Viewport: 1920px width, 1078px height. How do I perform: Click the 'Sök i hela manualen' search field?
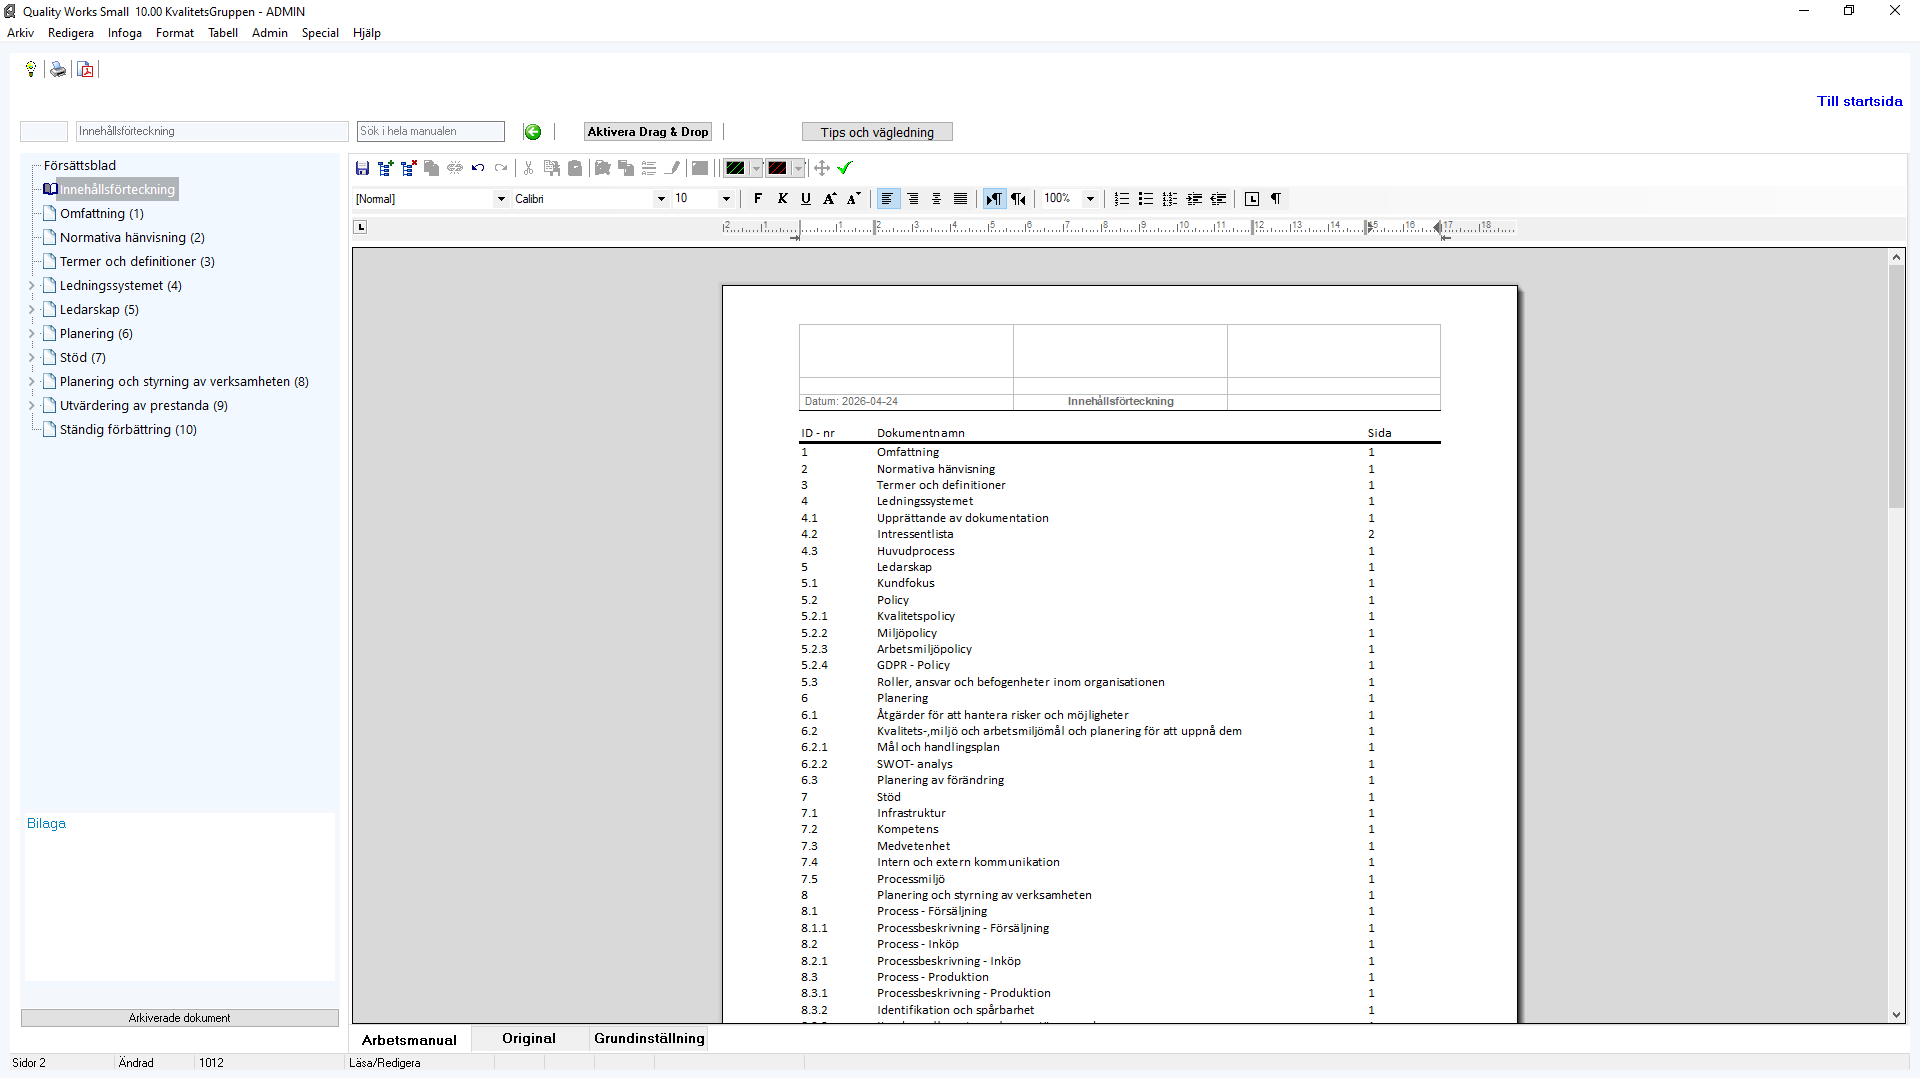(x=430, y=131)
